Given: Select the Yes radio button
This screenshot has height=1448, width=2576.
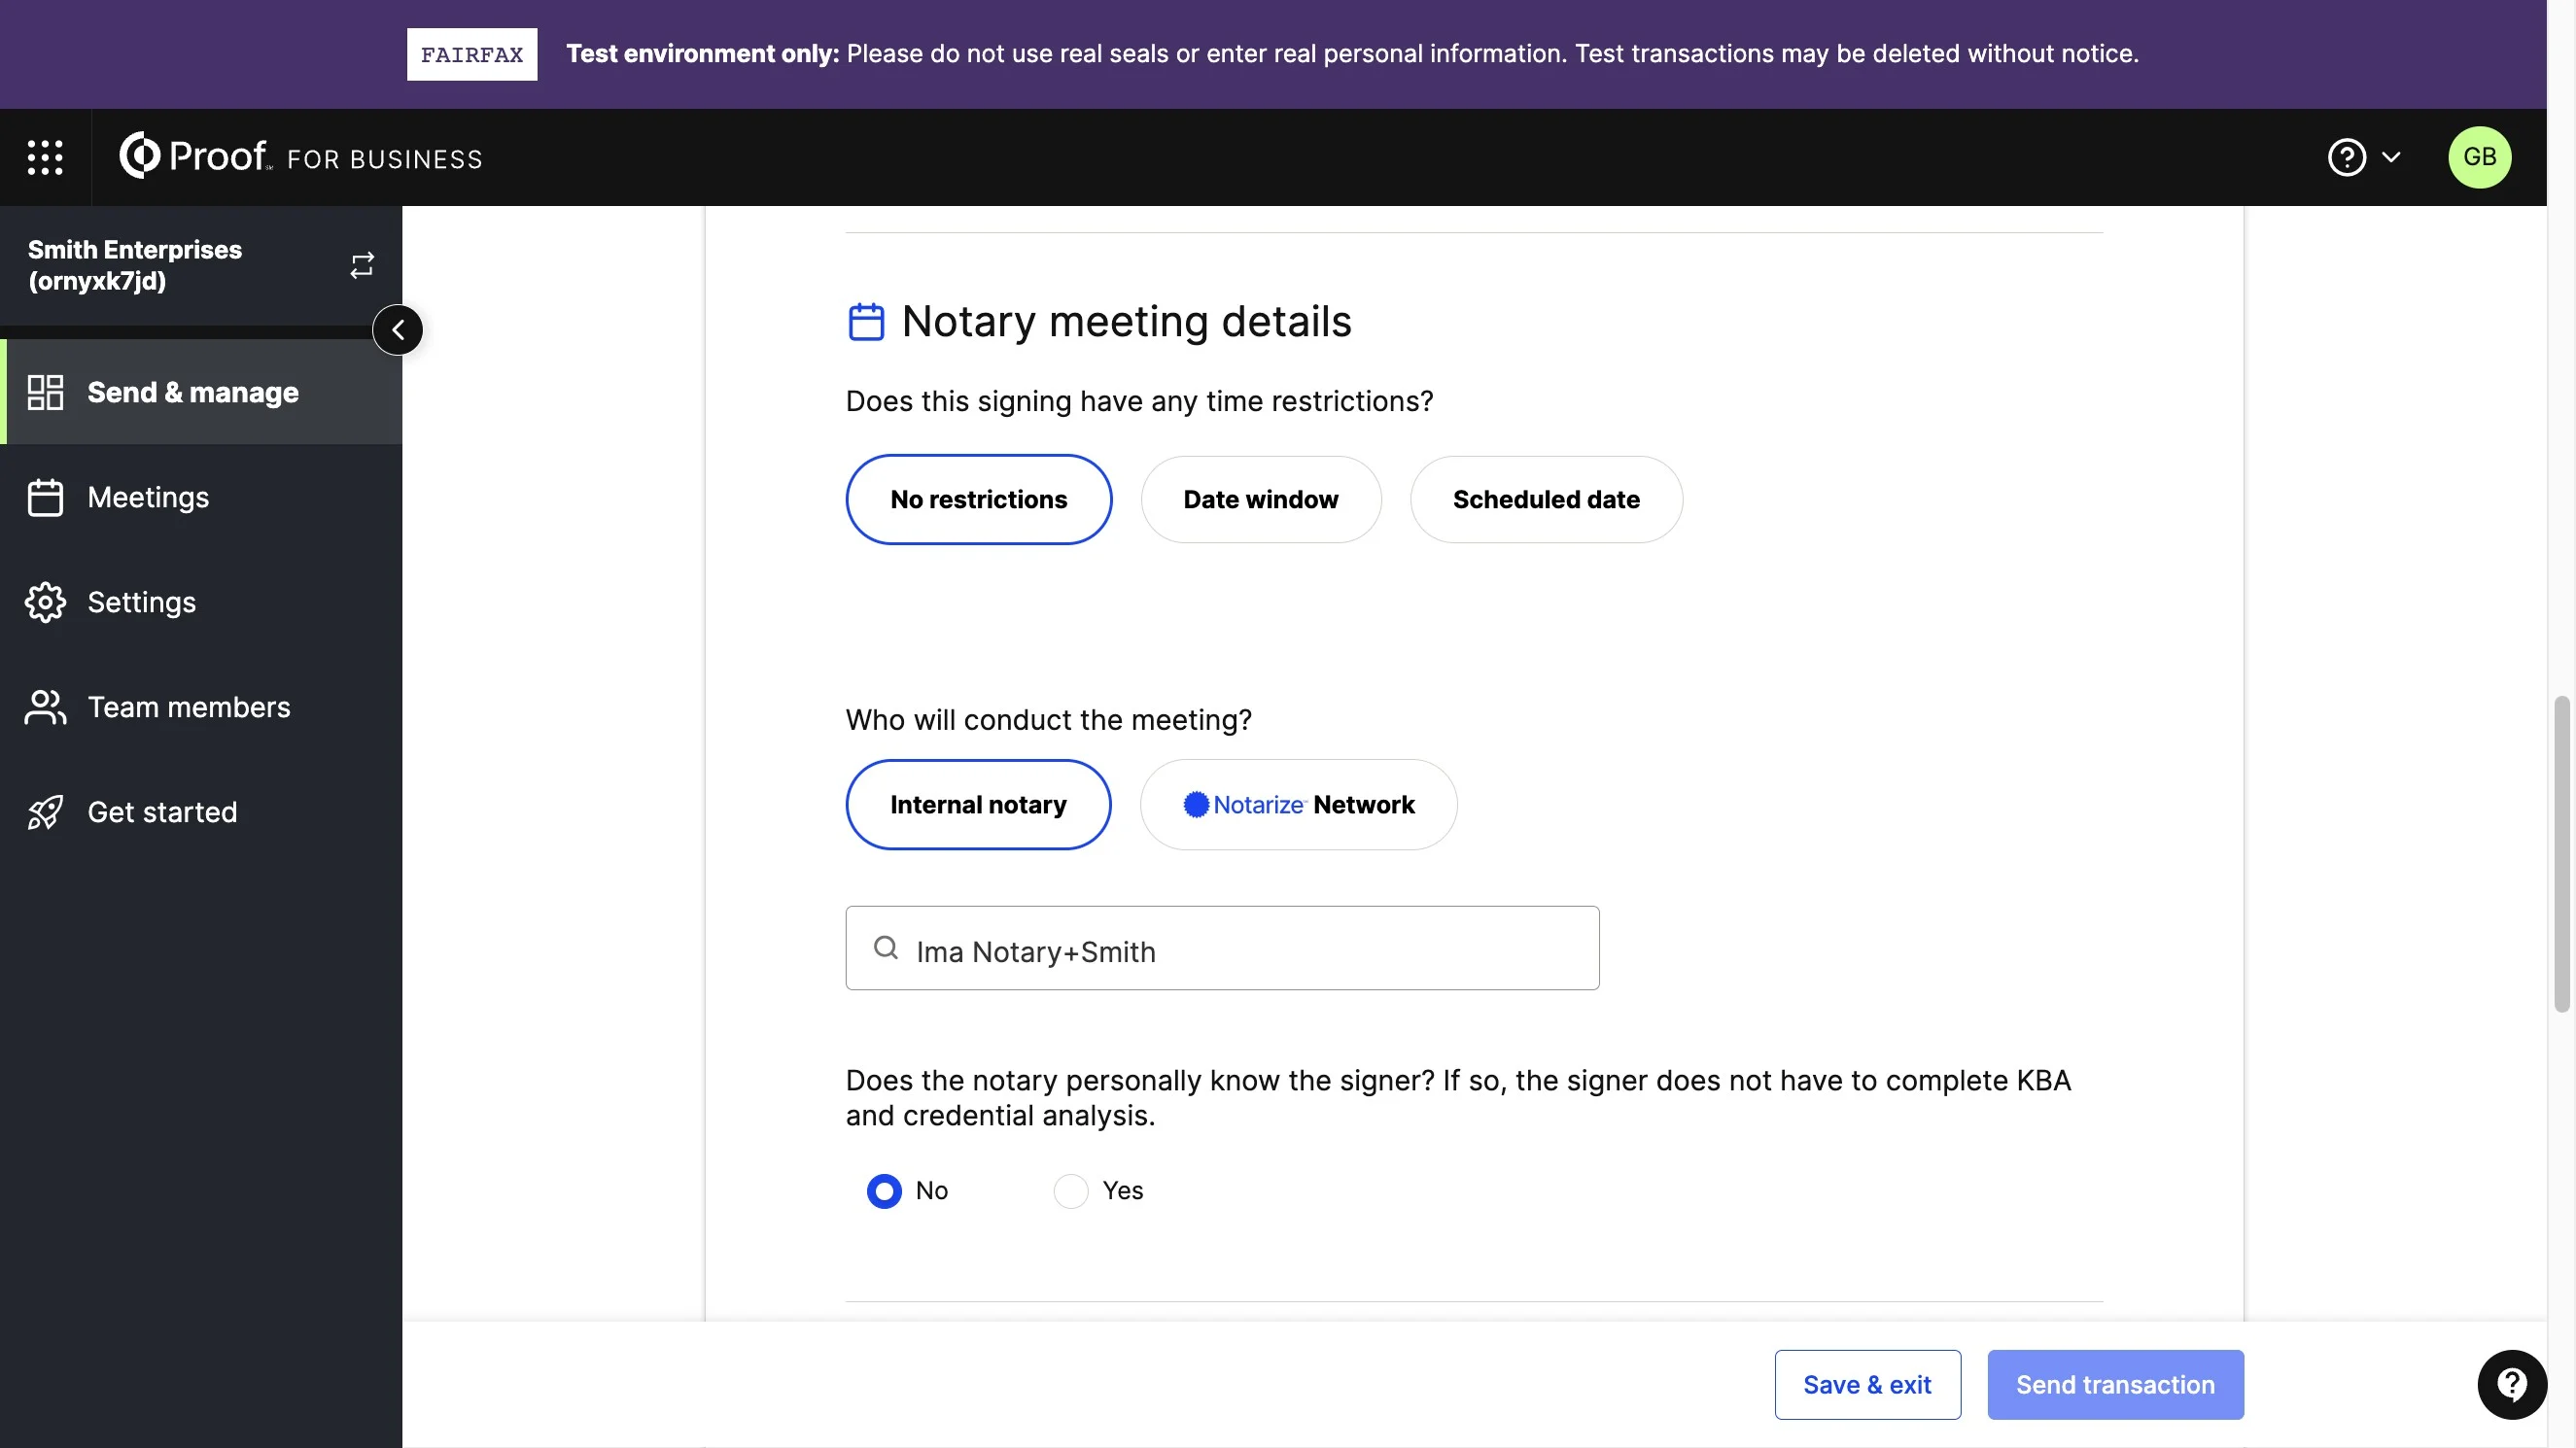Looking at the screenshot, I should [x=1070, y=1191].
